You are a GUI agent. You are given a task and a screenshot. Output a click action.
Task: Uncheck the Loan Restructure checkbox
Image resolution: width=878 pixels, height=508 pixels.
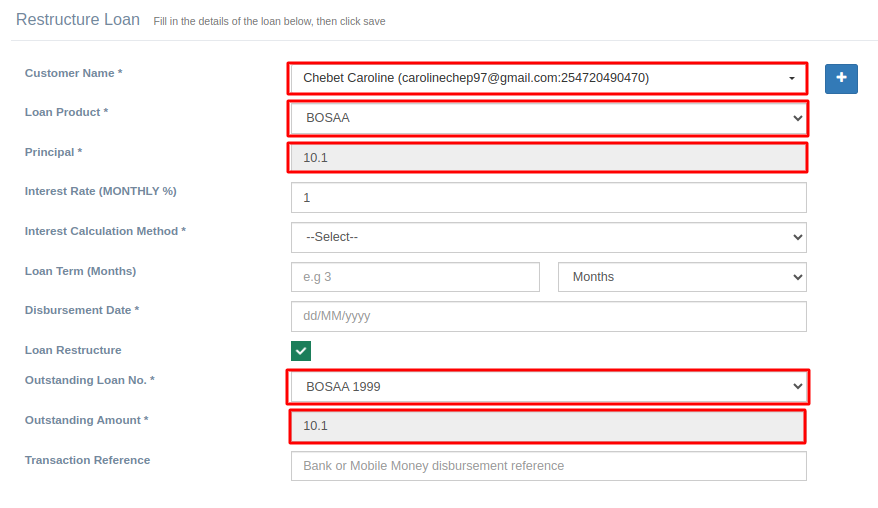tap(301, 351)
